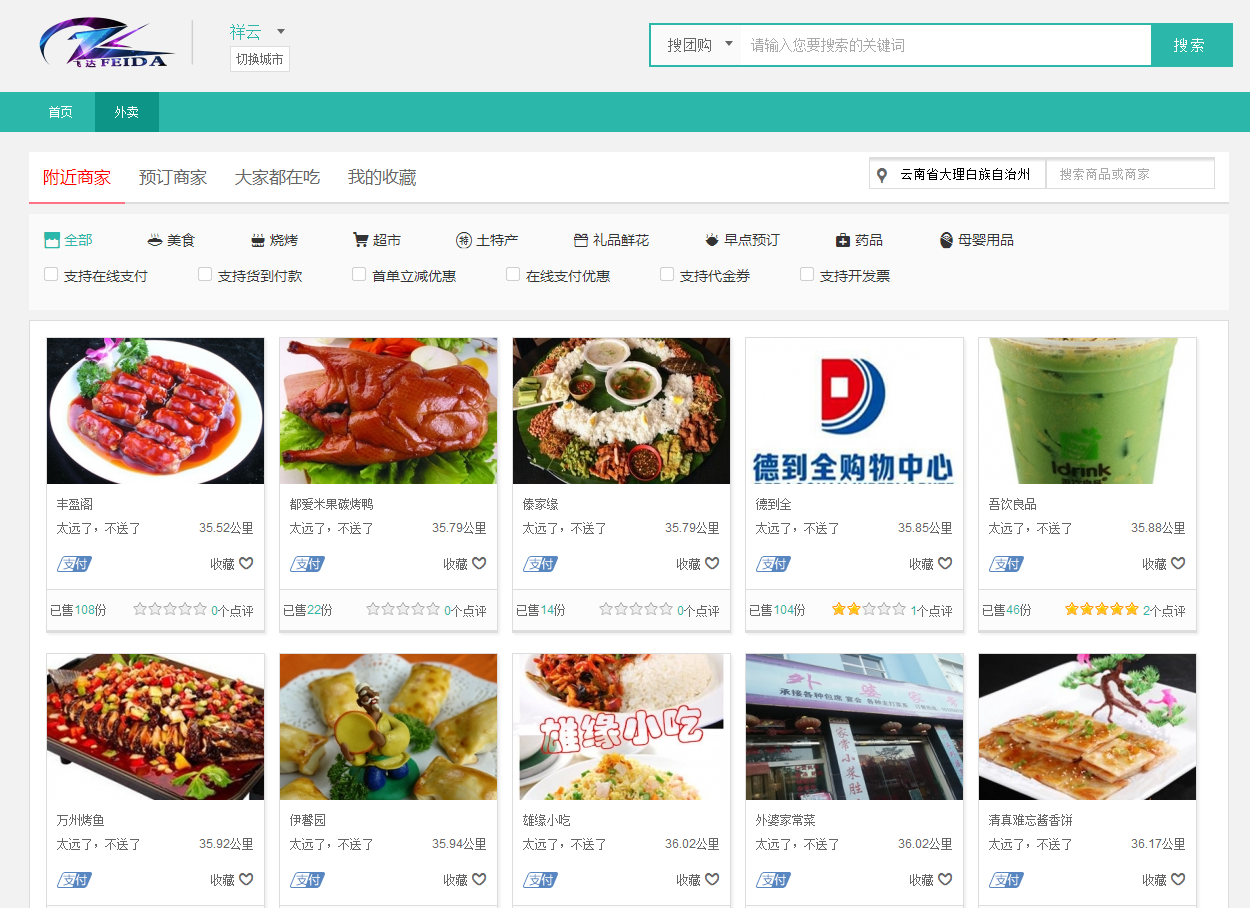Image resolution: width=1250 pixels, height=908 pixels.
Task: Choose the 母婴用品 baby category icon
Action: 946,240
